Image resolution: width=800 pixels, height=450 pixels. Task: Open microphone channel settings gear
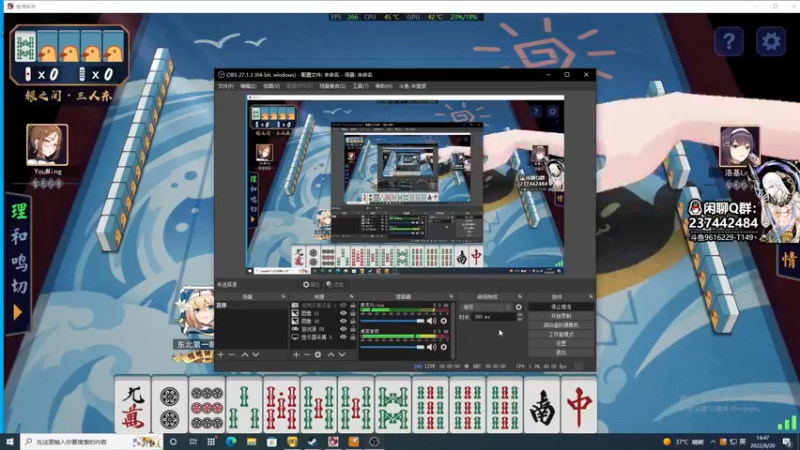pyautogui.click(x=444, y=321)
